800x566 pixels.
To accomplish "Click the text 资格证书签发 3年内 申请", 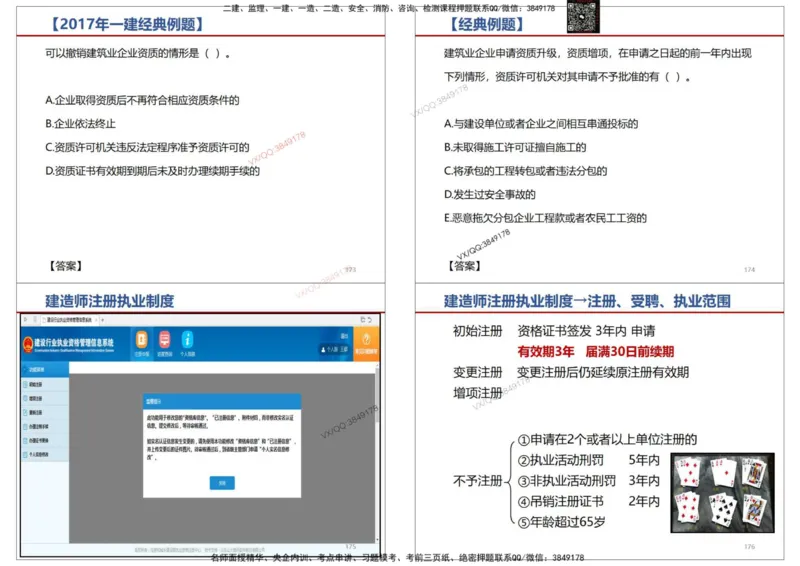I will pos(586,331).
